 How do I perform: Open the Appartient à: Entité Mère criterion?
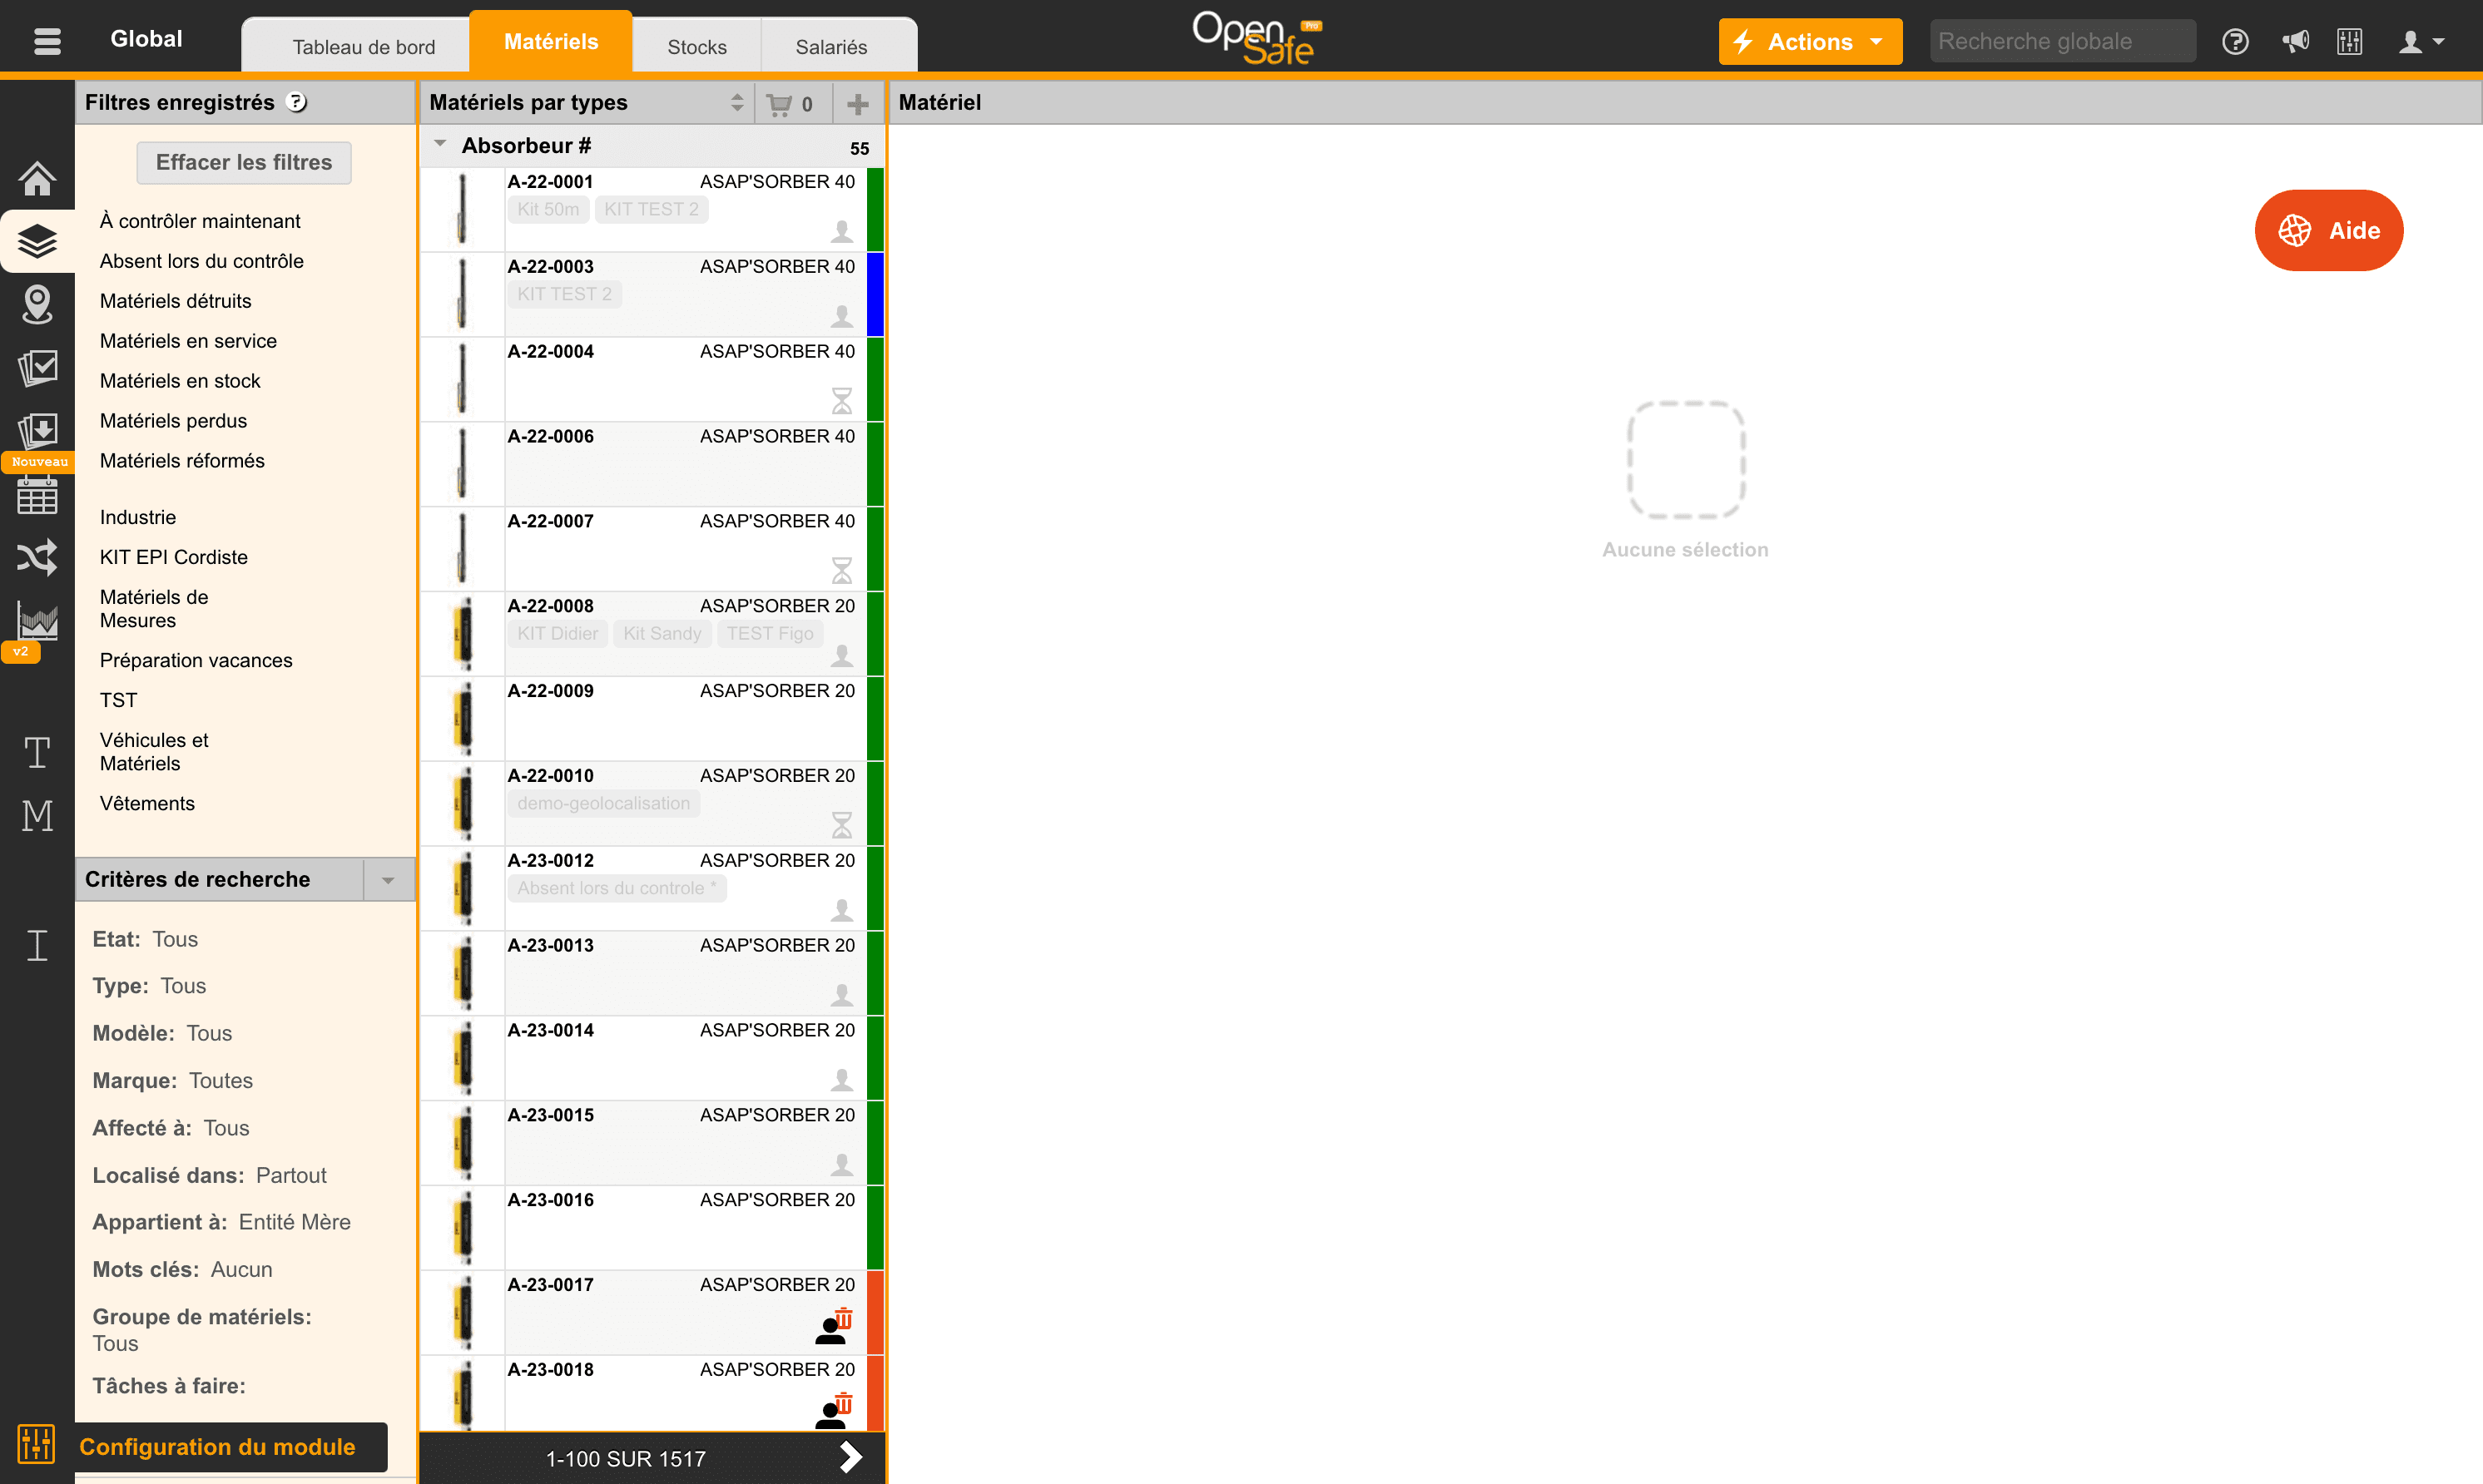pos(221,1222)
